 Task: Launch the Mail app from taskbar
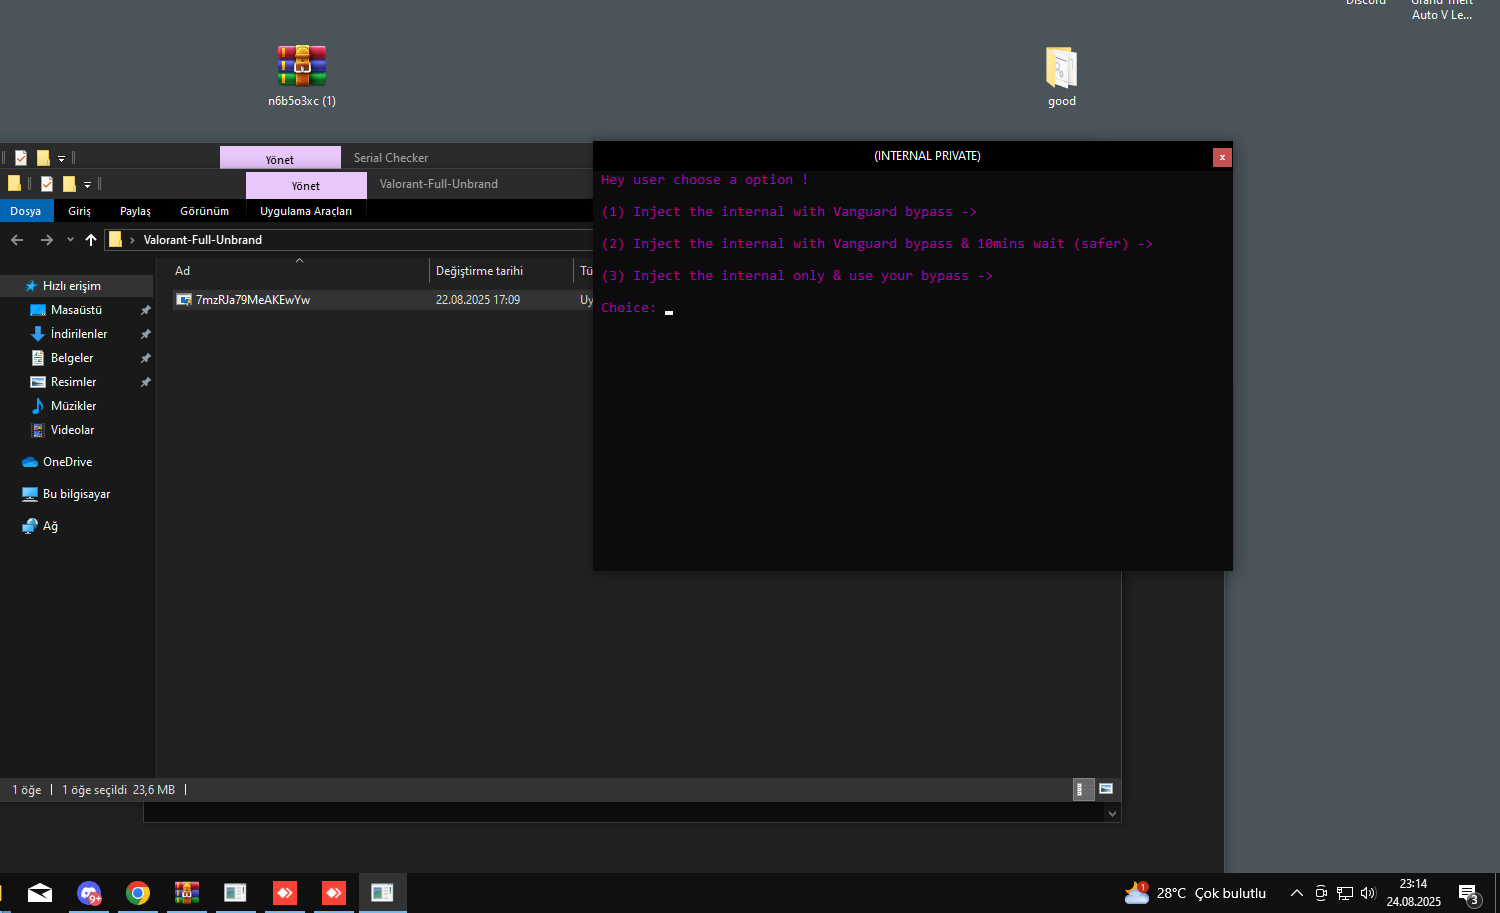coord(40,893)
